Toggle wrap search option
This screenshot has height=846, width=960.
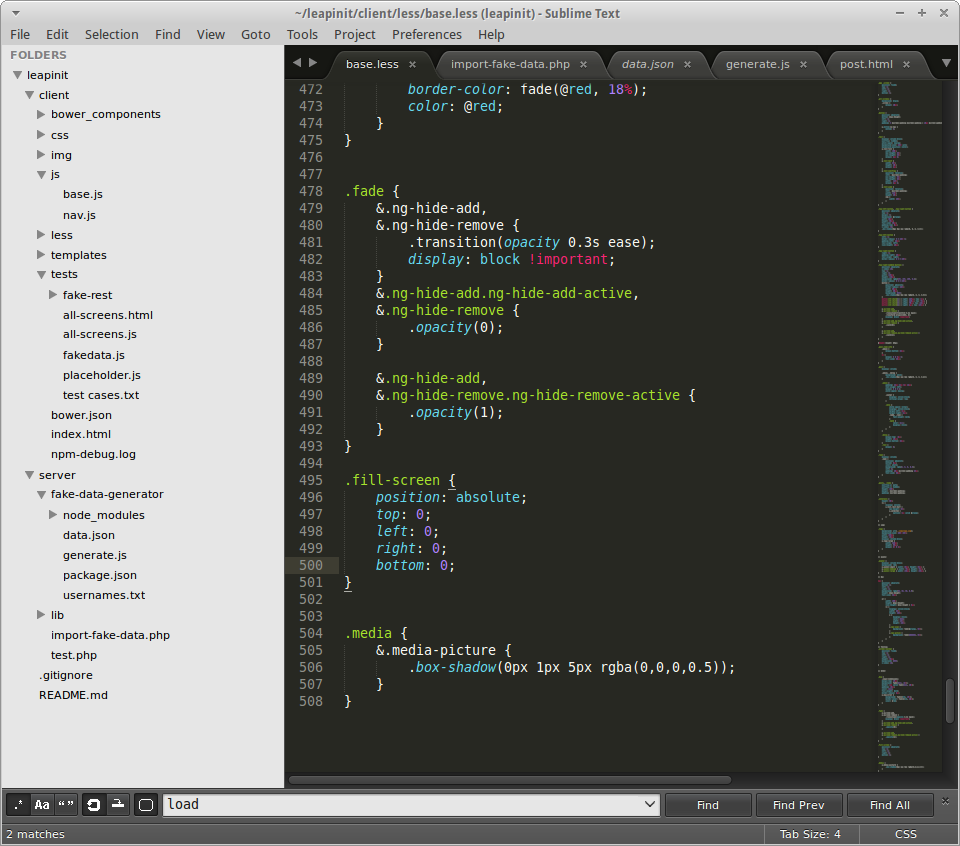(94, 805)
